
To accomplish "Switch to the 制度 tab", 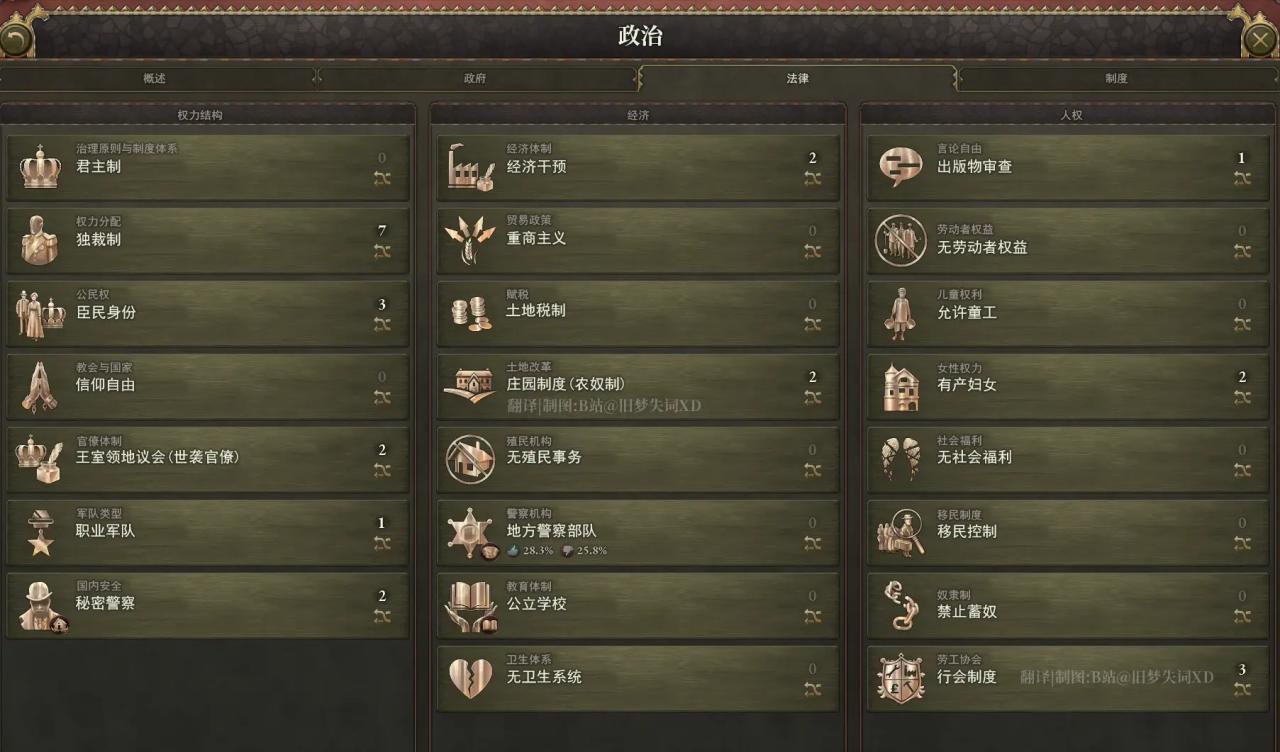I will (x=1117, y=78).
